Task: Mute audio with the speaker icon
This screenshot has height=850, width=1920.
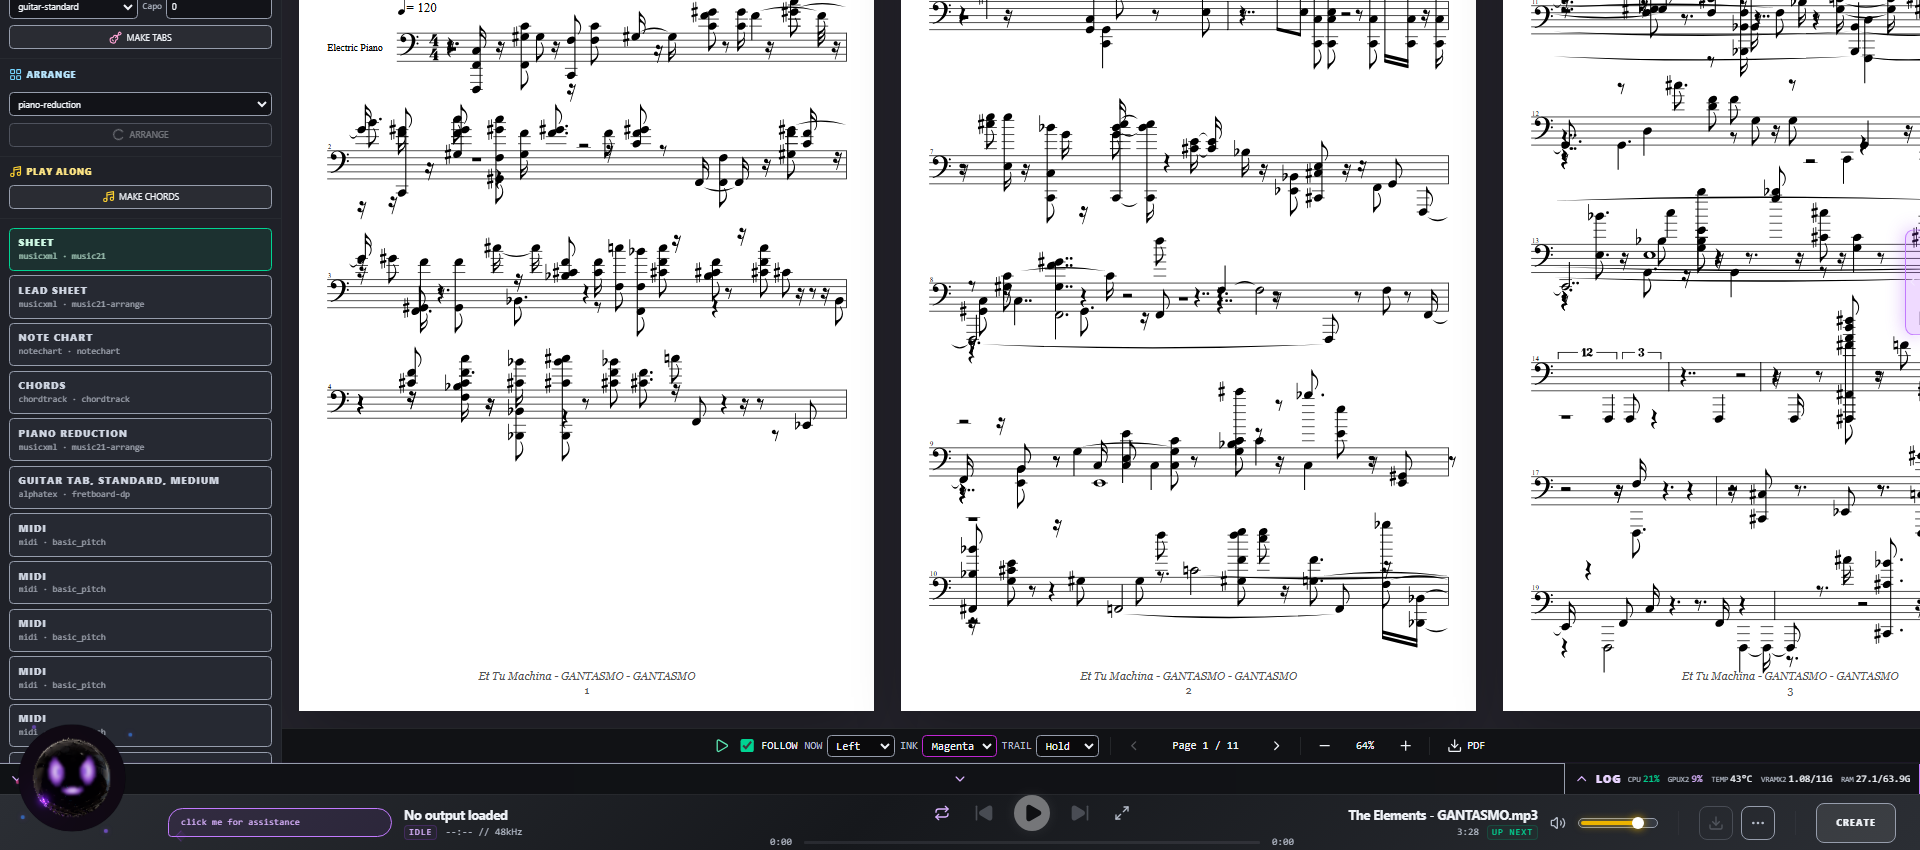Action: pyautogui.click(x=1558, y=823)
